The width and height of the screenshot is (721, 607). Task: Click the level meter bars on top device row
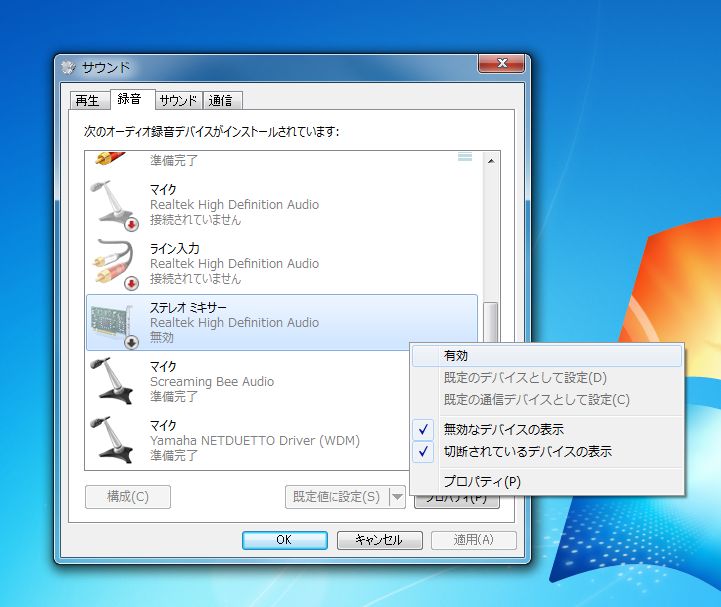tap(465, 157)
